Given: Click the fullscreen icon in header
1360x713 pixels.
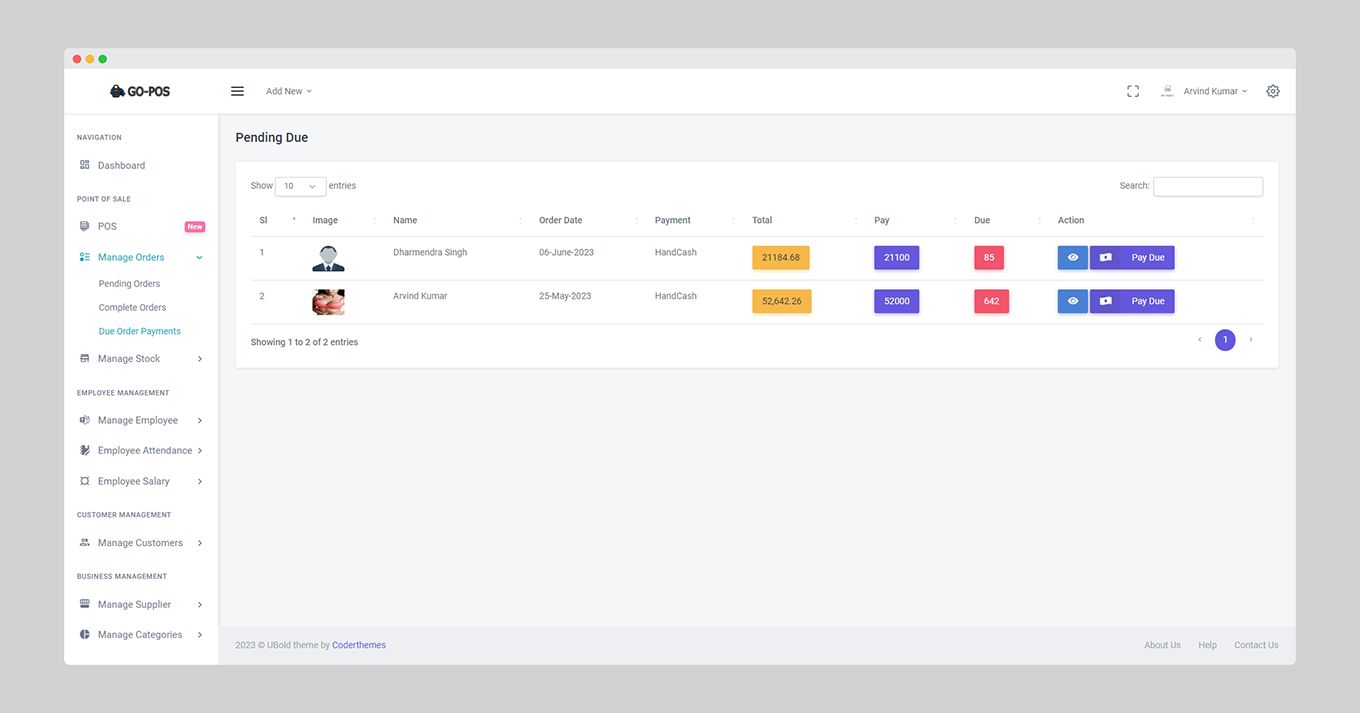Looking at the screenshot, I should click(x=1133, y=91).
